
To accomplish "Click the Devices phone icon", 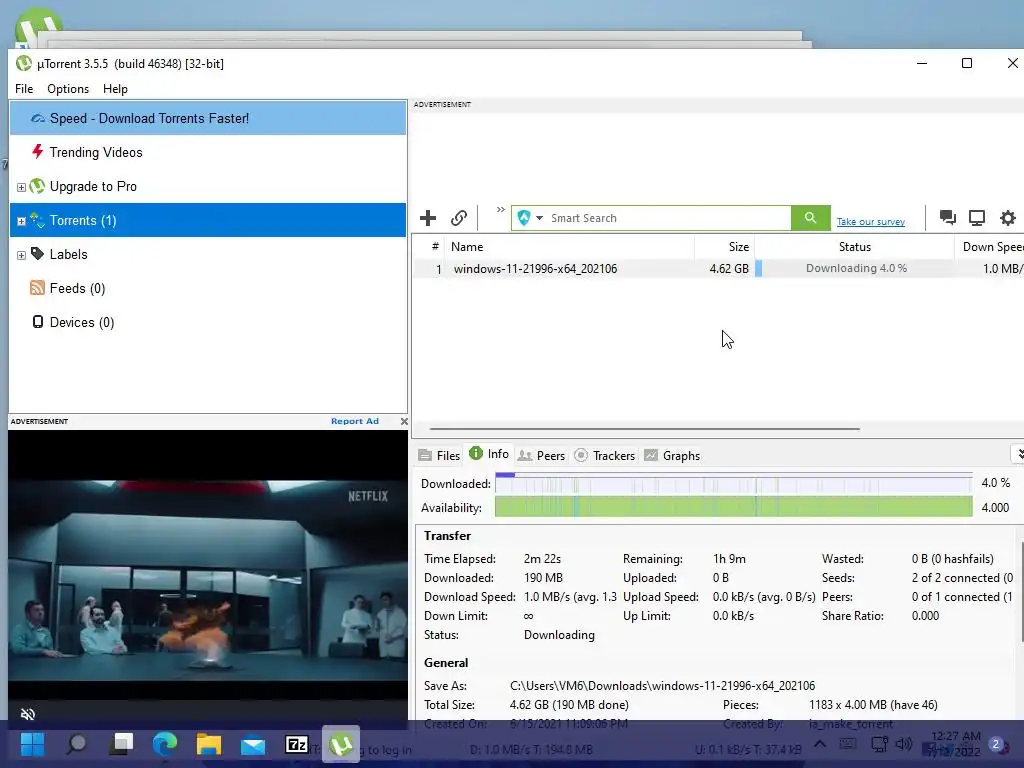I will (x=38, y=321).
